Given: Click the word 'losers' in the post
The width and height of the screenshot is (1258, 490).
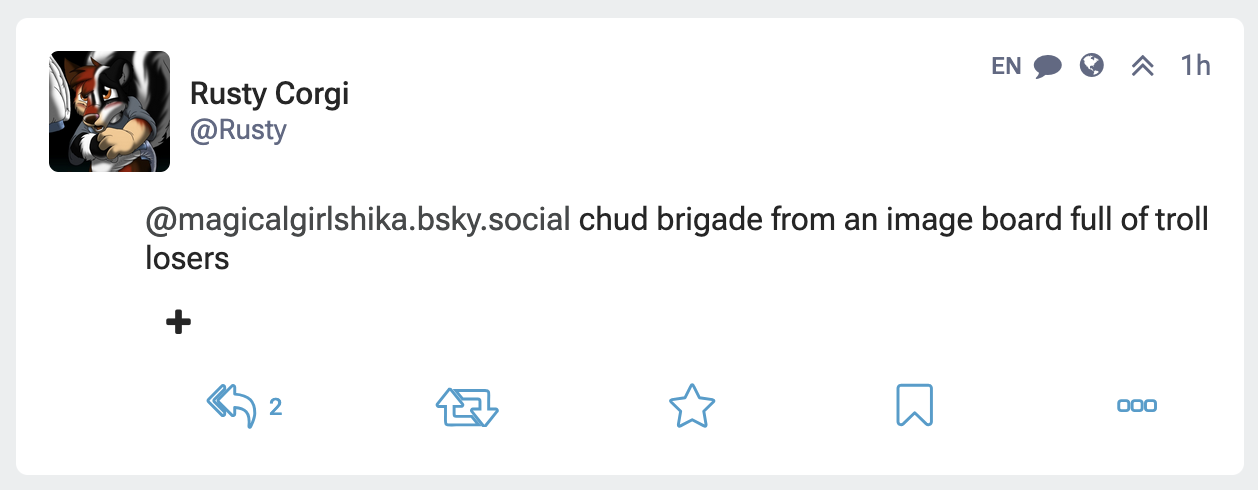Looking at the screenshot, I should pyautogui.click(x=188, y=259).
